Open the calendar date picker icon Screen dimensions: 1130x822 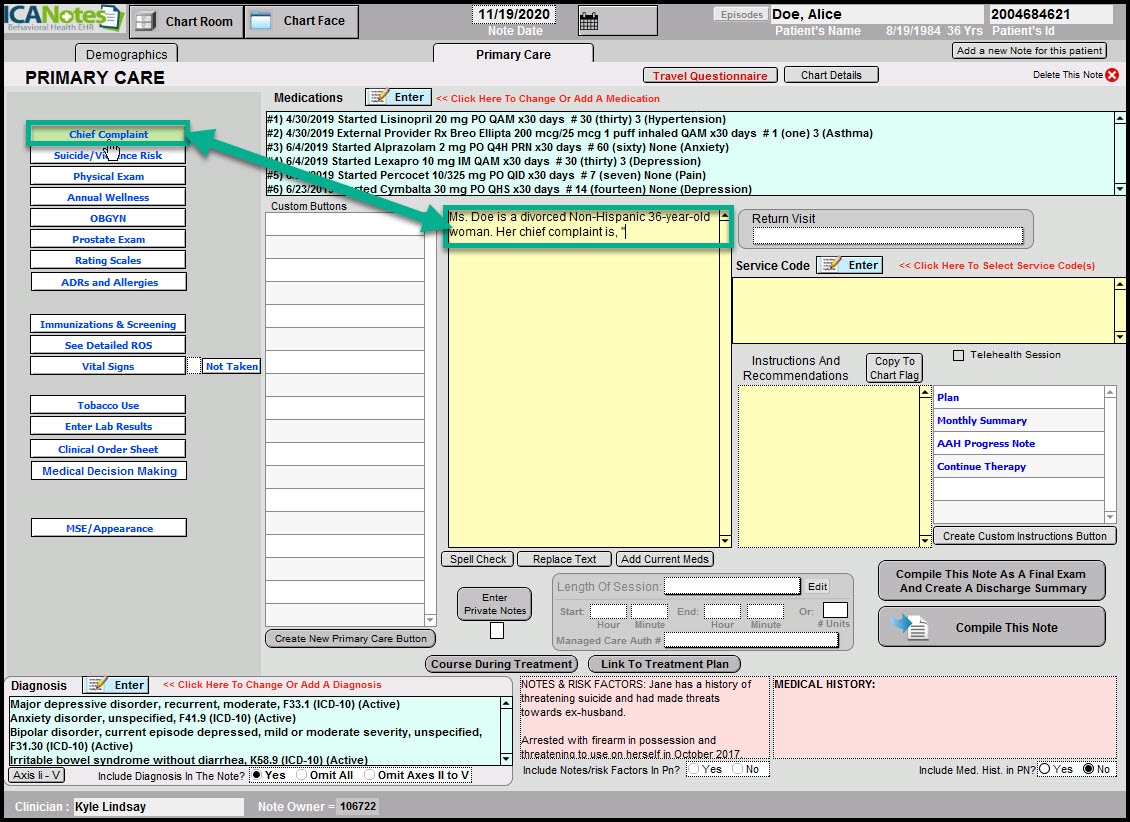pos(589,20)
